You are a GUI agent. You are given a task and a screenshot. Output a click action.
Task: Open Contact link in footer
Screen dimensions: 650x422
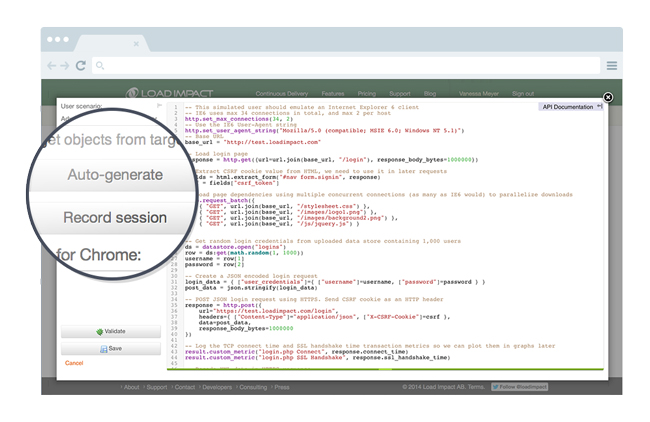pos(184,387)
